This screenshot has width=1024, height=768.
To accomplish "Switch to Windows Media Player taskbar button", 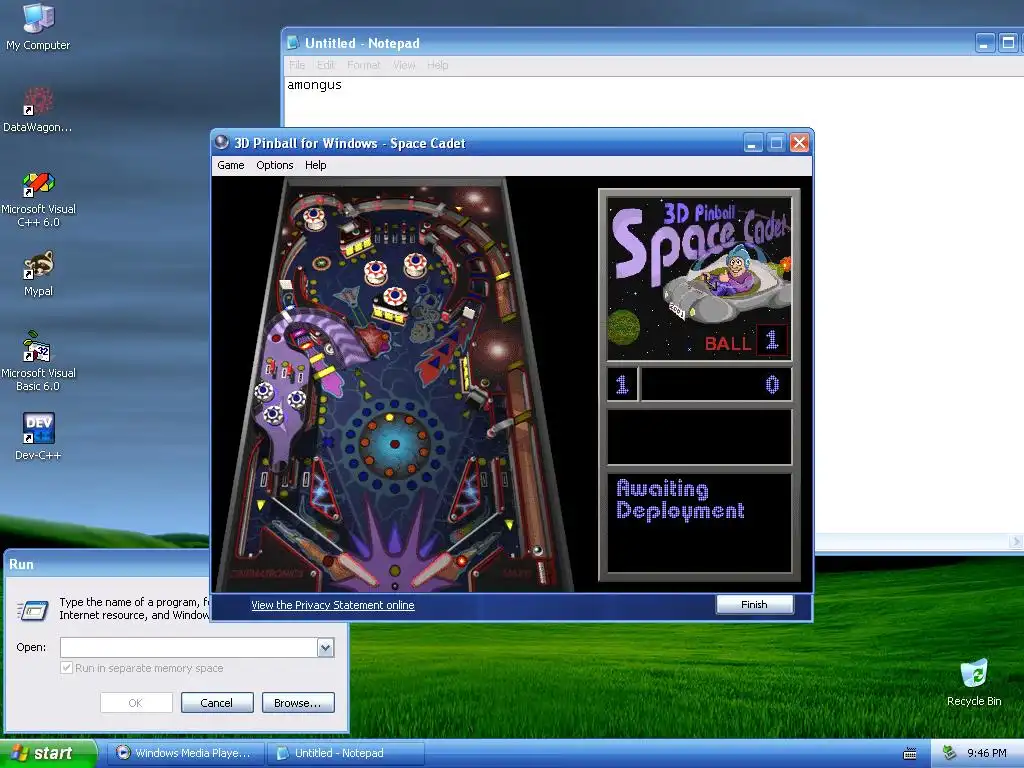I will coord(185,753).
